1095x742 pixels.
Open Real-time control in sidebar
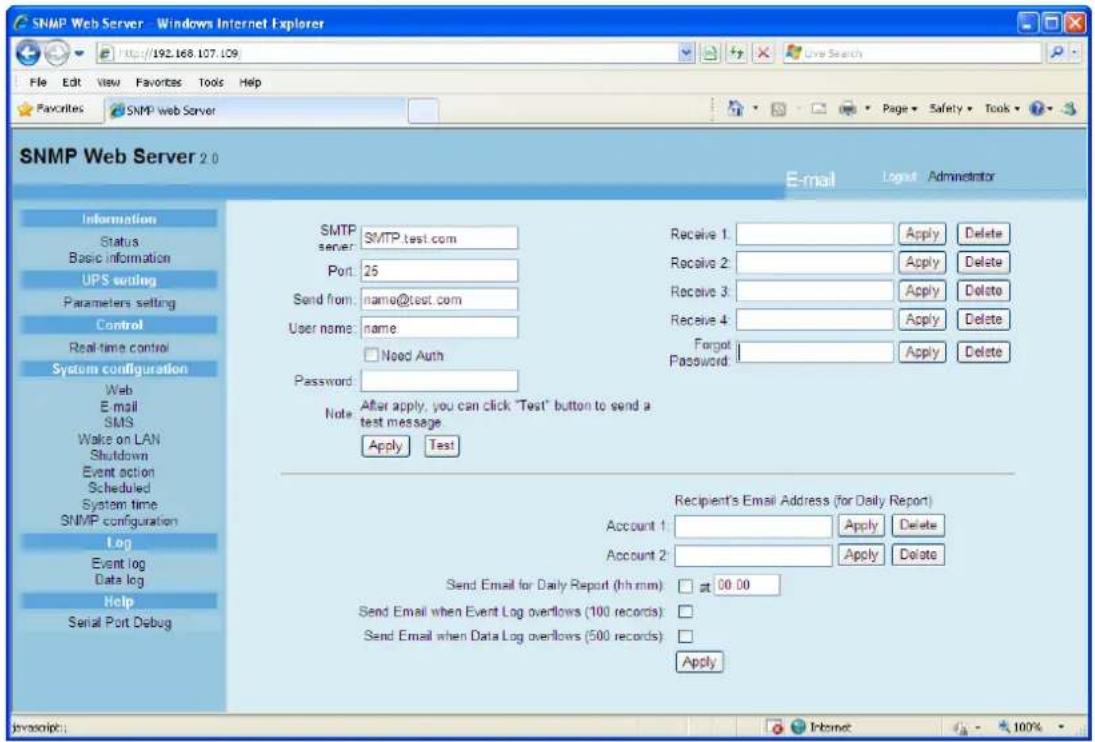click(119, 347)
